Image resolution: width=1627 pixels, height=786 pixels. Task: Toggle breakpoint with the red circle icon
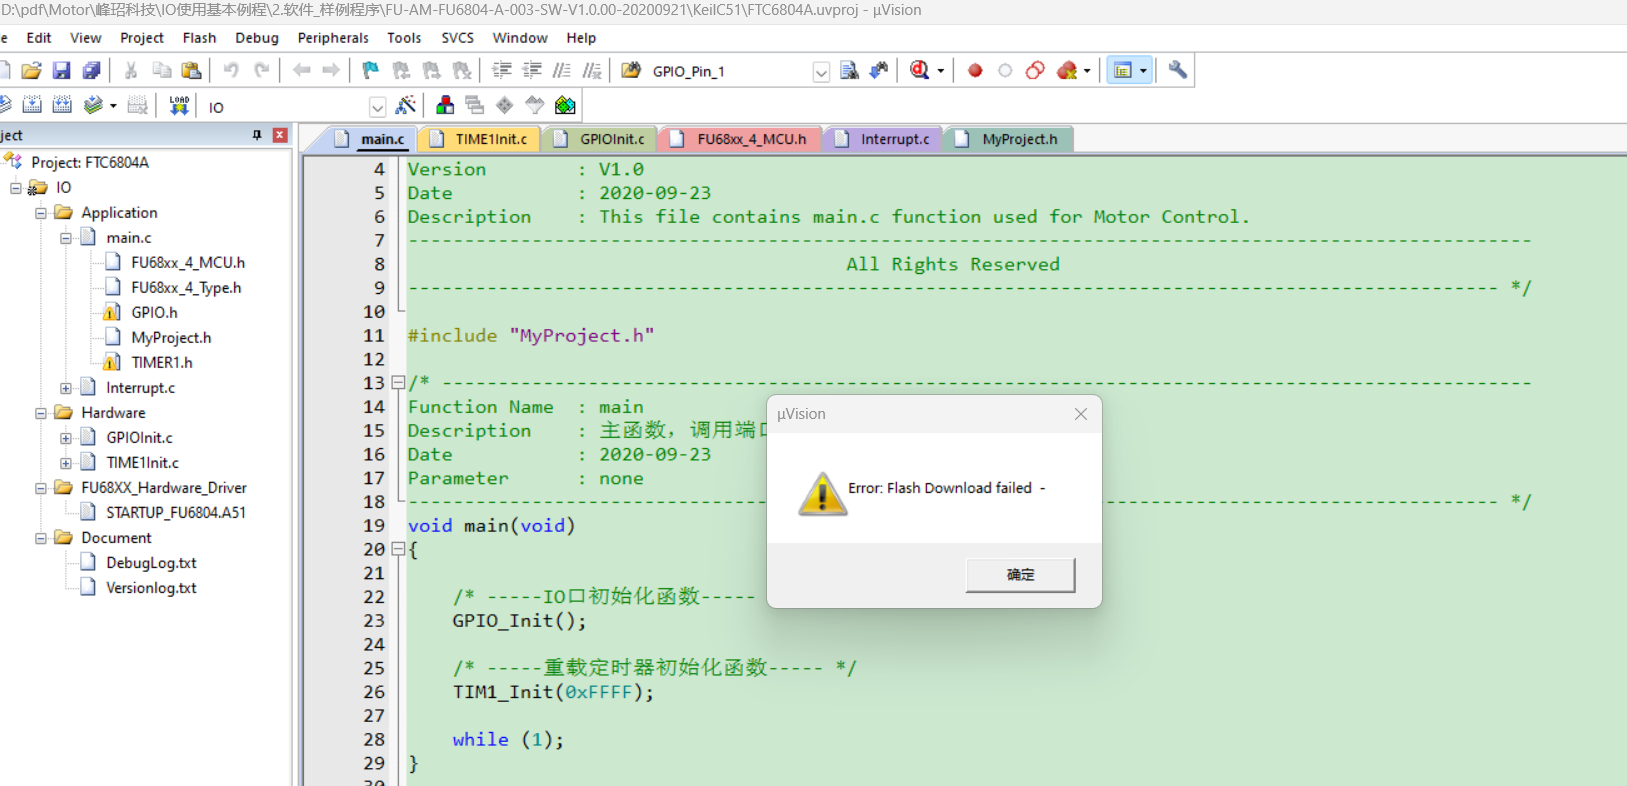pos(975,70)
